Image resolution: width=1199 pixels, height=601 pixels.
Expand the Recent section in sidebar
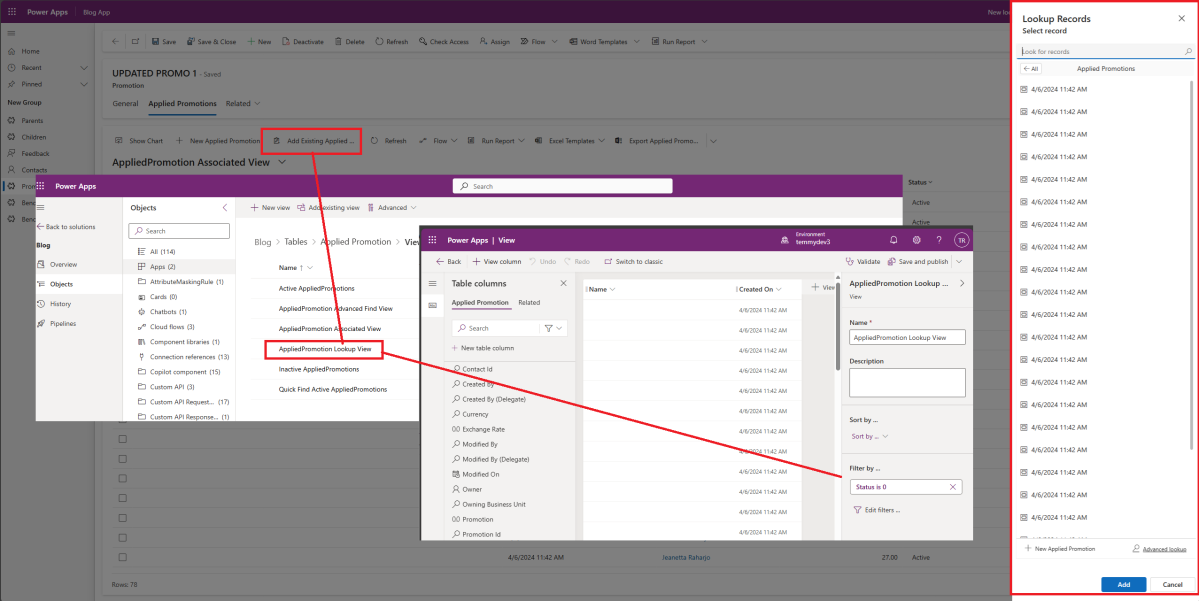[83, 67]
